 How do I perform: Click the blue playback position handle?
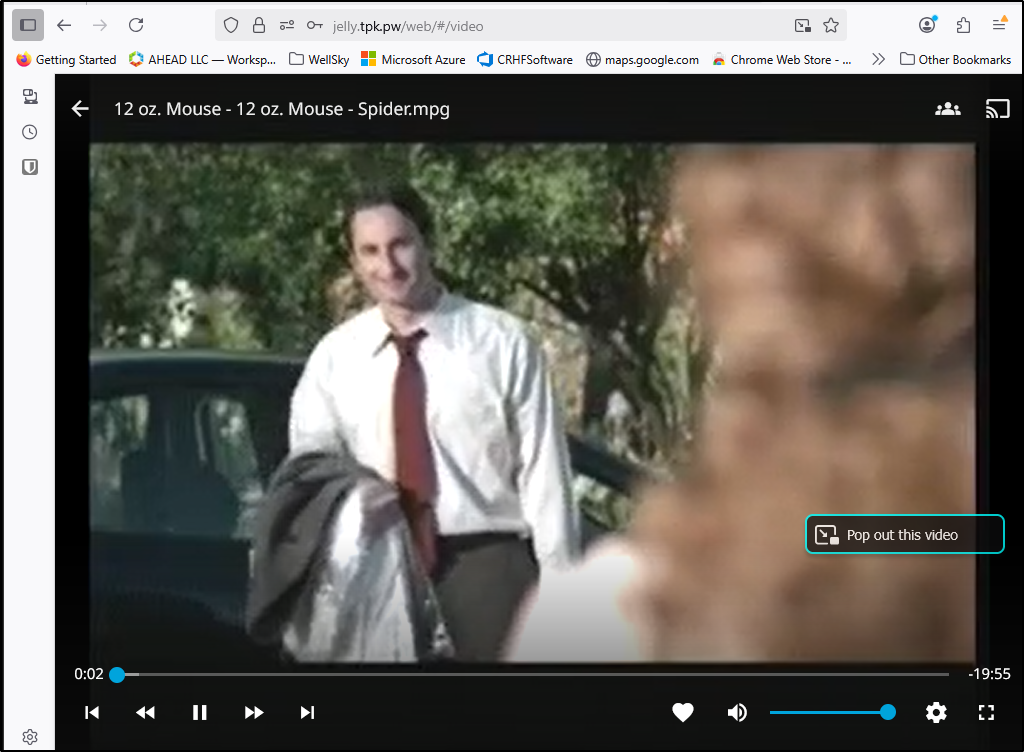click(x=117, y=674)
